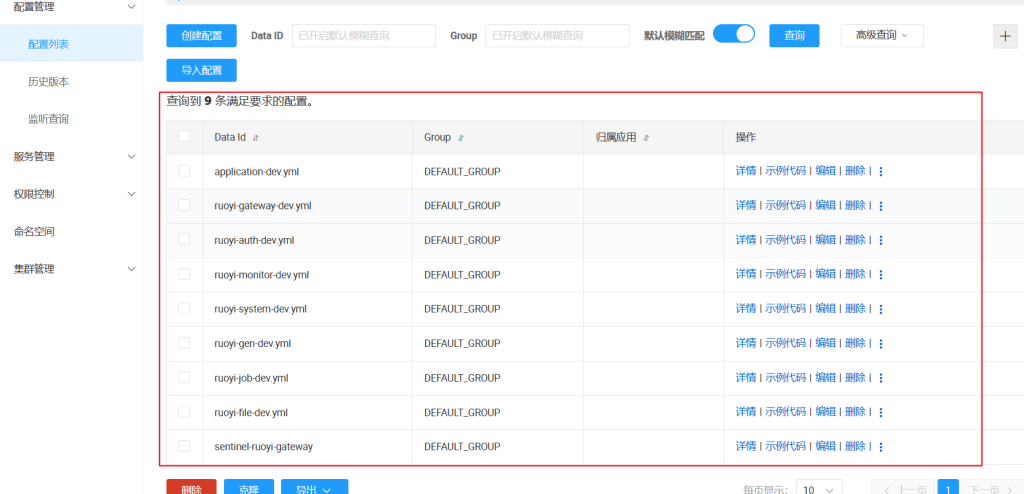The image size is (1024, 494).
Task: Click the plus icon to add configuration
Action: coord(1005,36)
